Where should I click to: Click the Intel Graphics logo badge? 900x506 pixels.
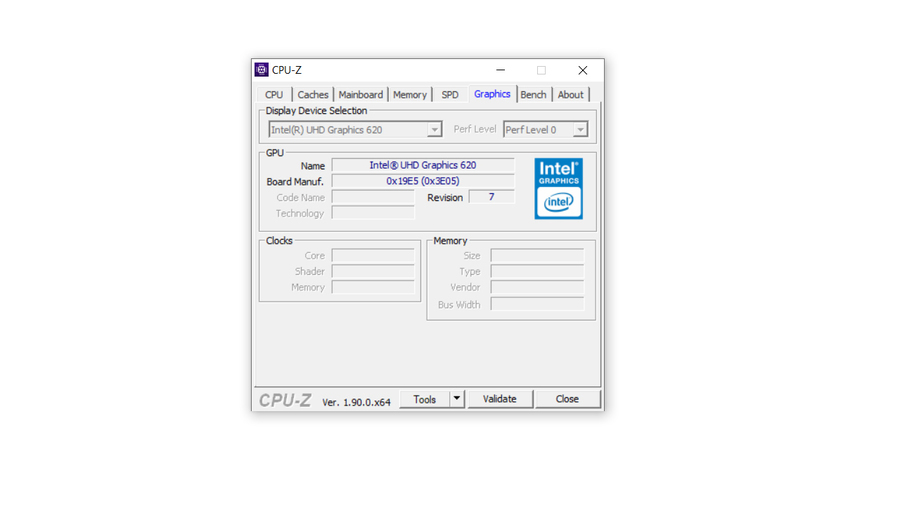pos(558,189)
